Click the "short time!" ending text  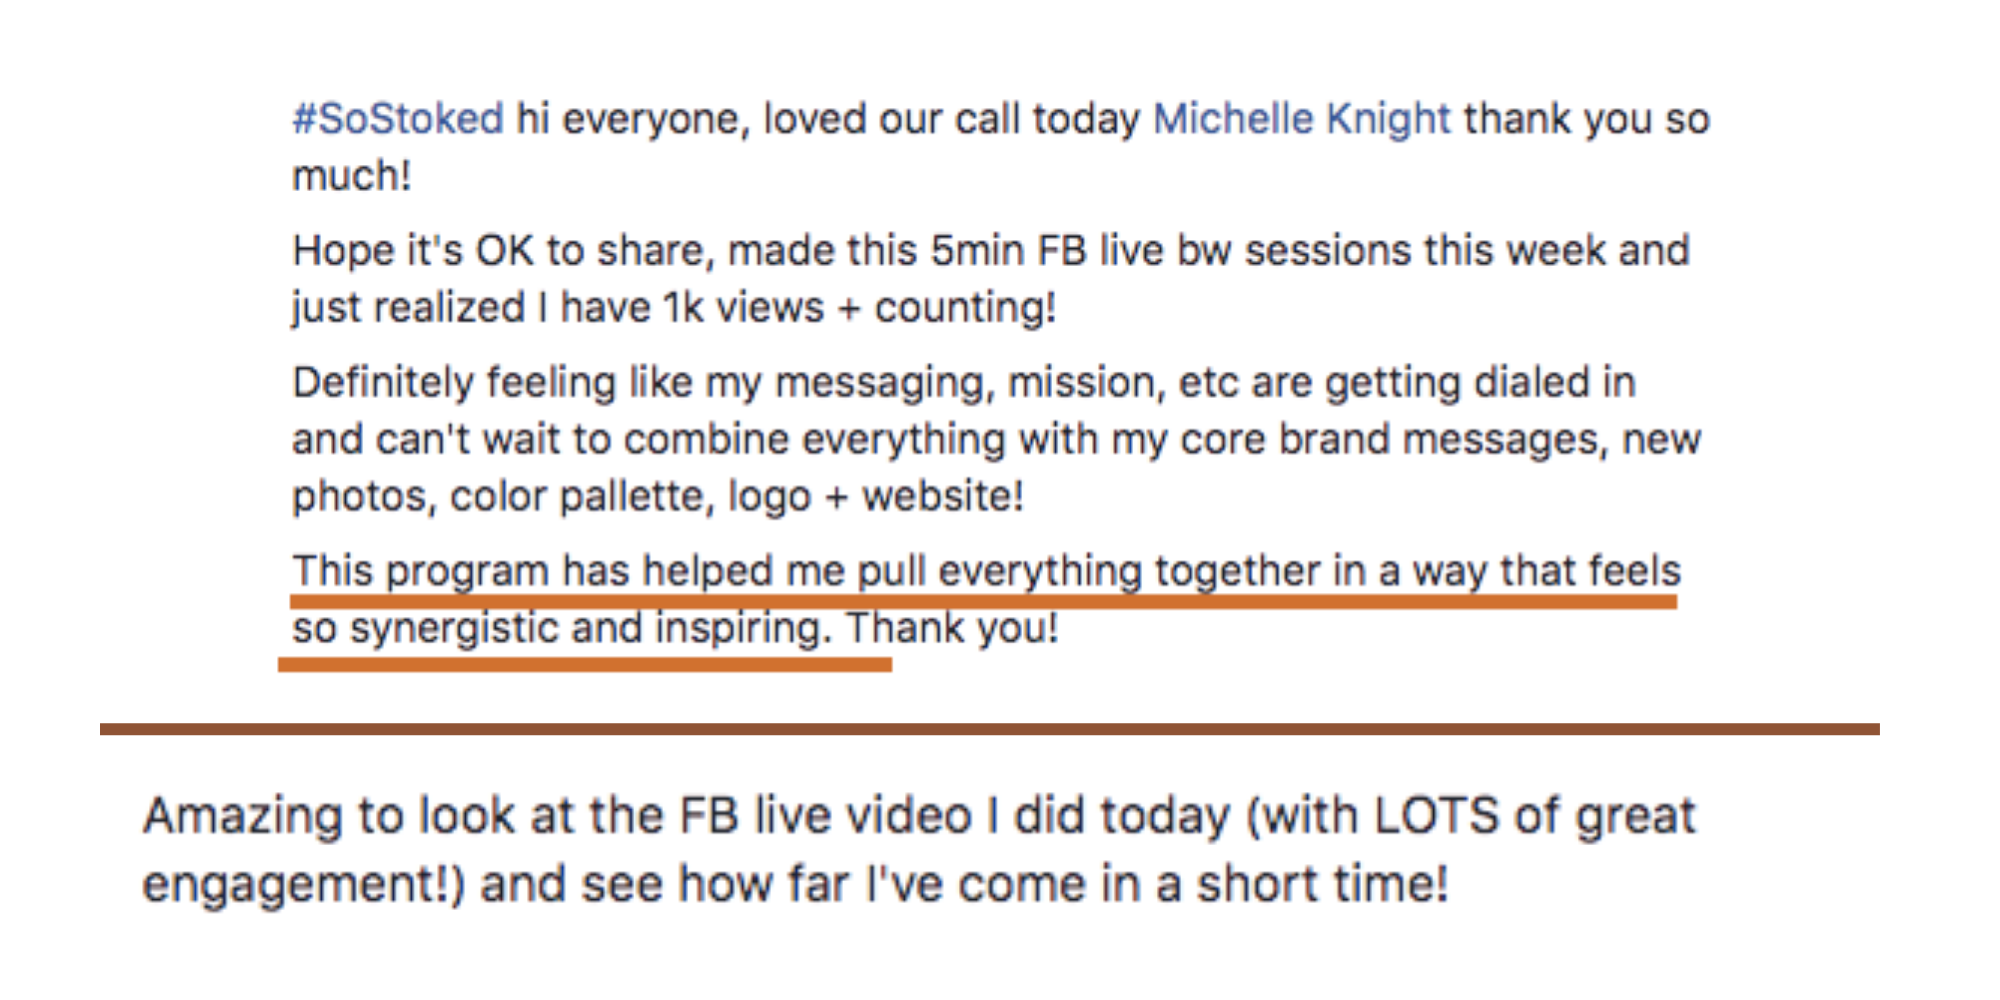click(x=1322, y=884)
